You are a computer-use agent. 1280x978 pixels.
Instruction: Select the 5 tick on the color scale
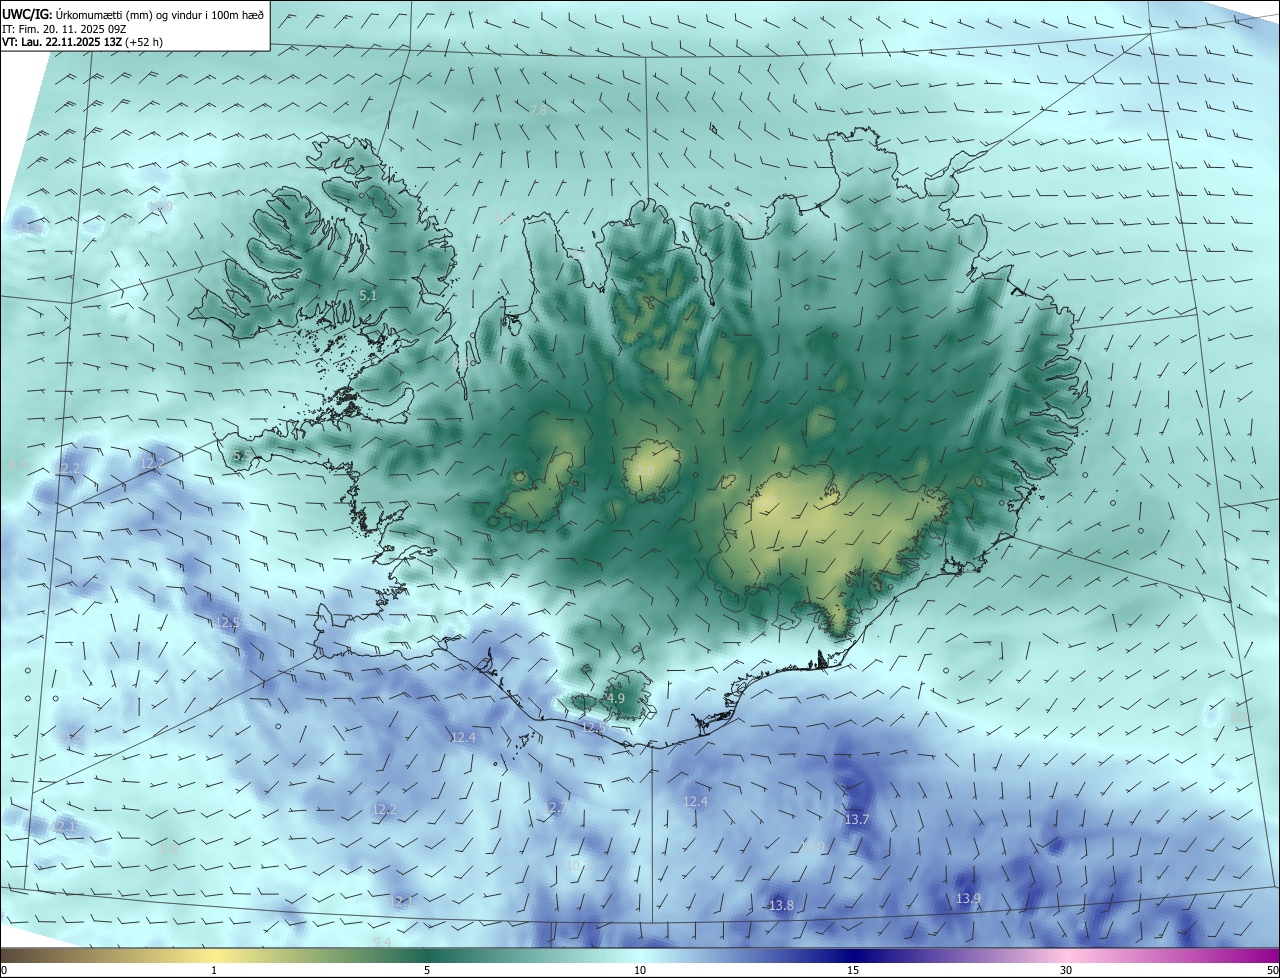pos(427,970)
